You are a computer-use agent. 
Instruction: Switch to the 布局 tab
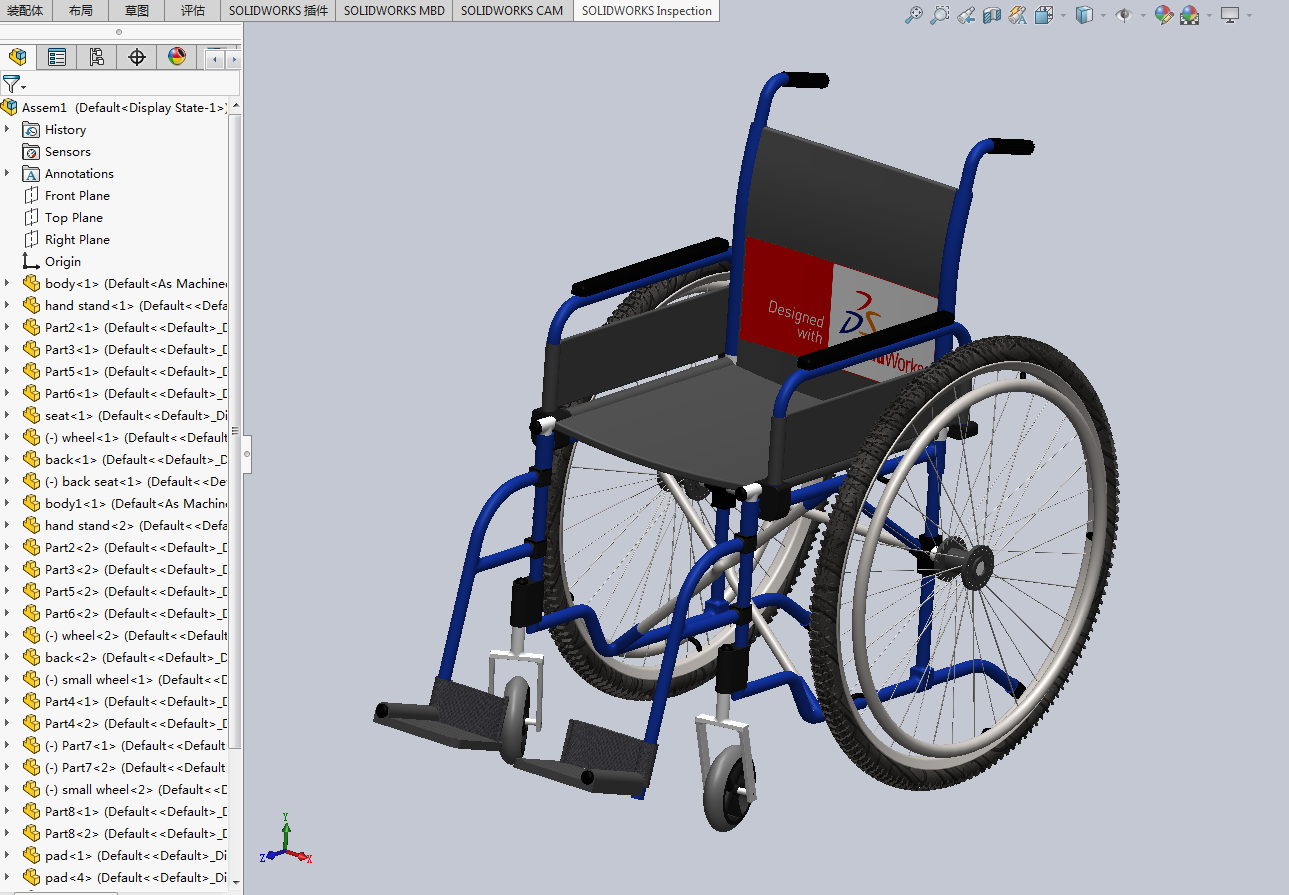coord(81,11)
